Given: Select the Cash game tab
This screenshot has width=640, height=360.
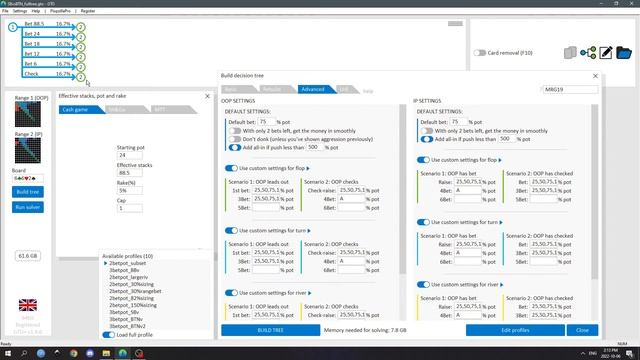Looking at the screenshot, I should (x=79, y=110).
